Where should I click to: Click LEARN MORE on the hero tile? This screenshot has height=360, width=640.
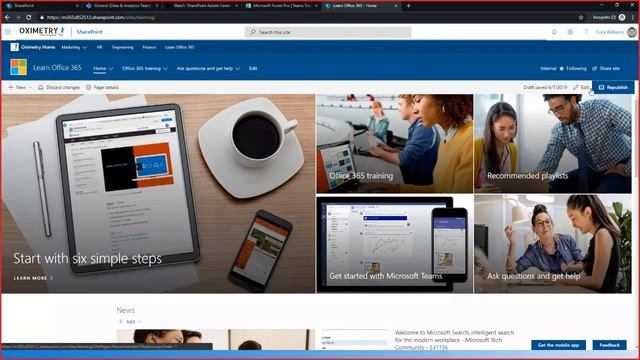pos(33,278)
